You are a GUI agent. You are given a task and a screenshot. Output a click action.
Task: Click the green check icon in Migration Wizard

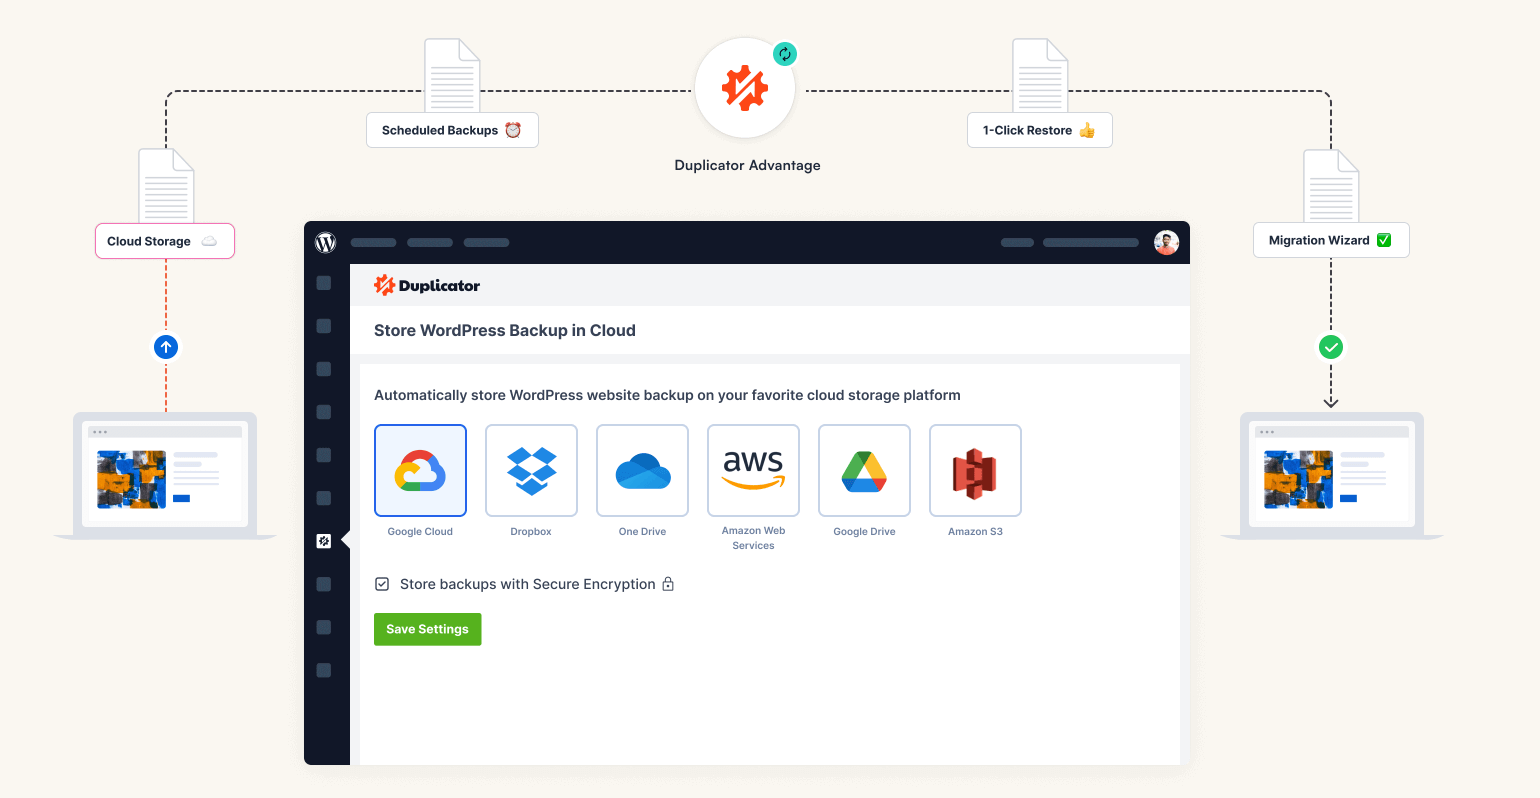coord(1384,240)
